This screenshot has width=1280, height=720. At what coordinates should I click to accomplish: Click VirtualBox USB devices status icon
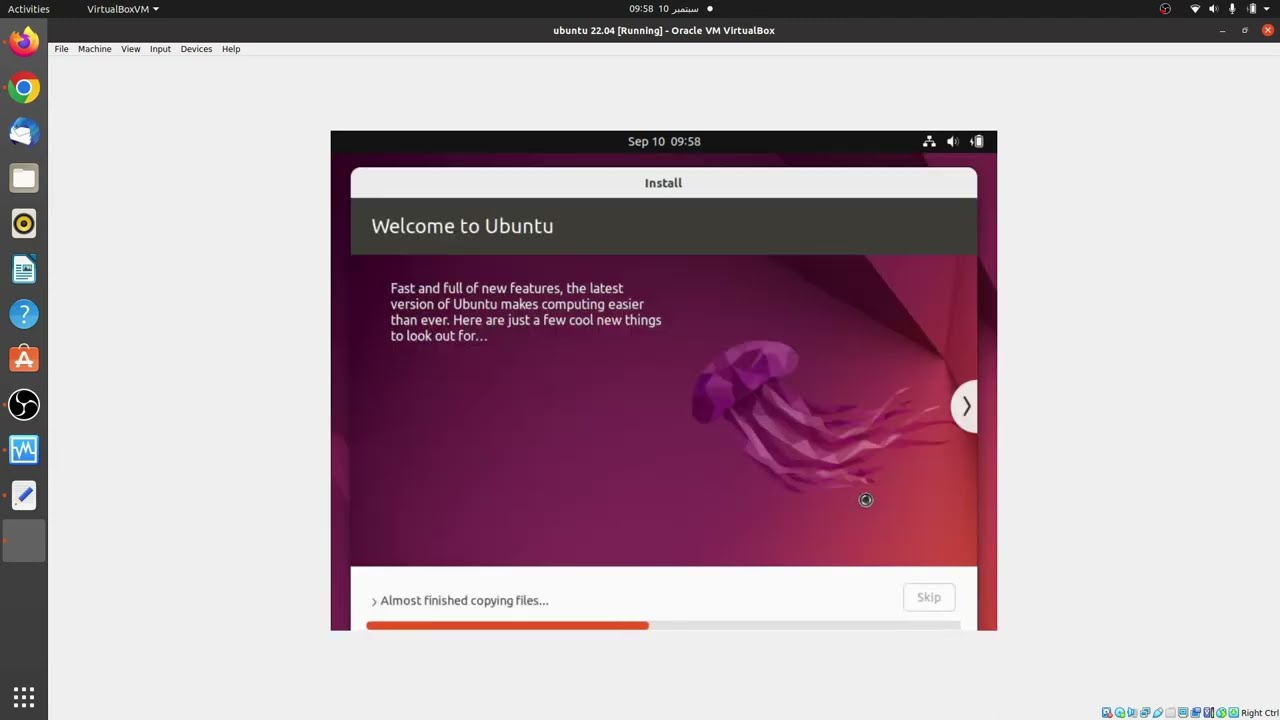pyautogui.click(x=1157, y=713)
